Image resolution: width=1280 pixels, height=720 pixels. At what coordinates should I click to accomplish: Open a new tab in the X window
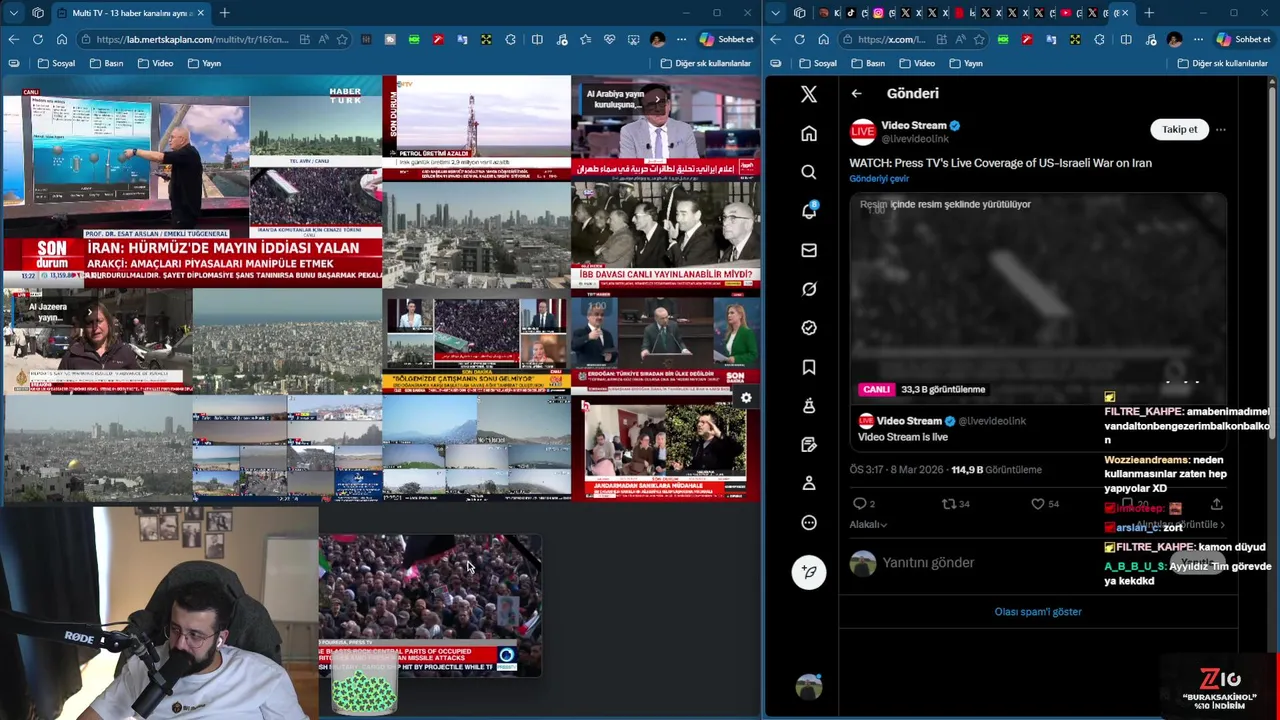coord(1148,13)
